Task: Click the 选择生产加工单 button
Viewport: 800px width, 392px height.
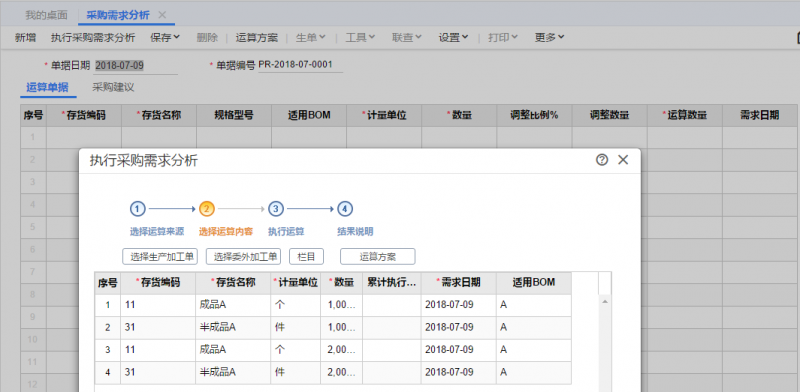Action: click(x=160, y=257)
